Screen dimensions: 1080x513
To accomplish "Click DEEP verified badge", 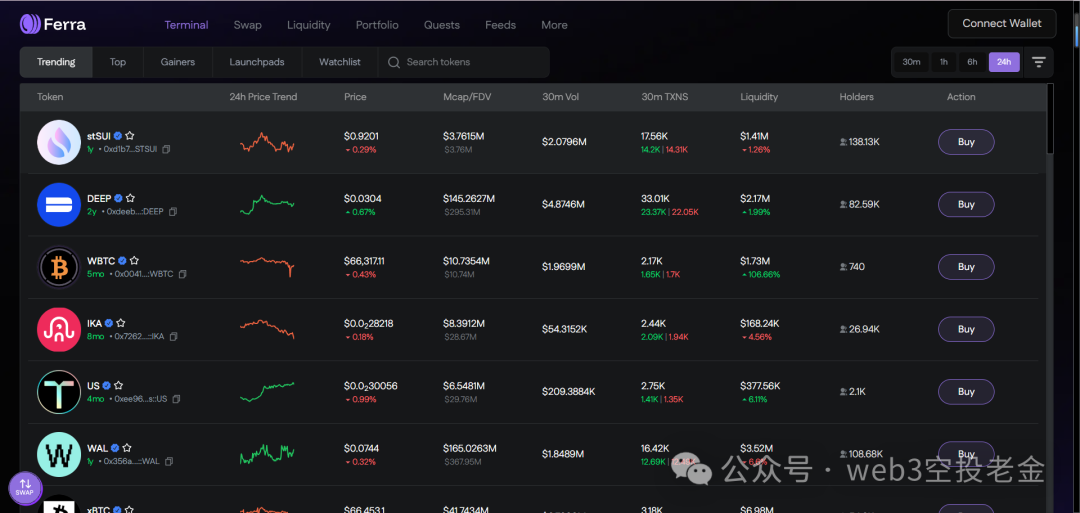I will click(x=118, y=198).
